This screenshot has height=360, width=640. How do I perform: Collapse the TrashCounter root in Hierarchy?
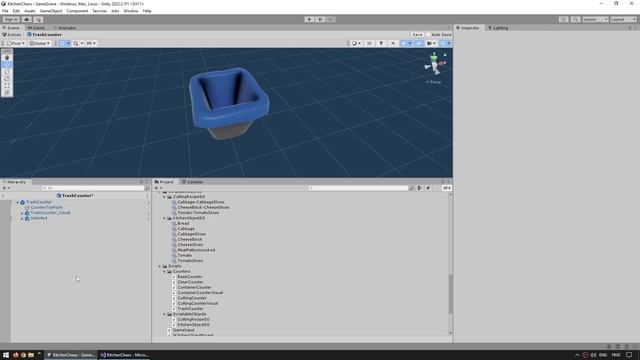(x=18, y=202)
